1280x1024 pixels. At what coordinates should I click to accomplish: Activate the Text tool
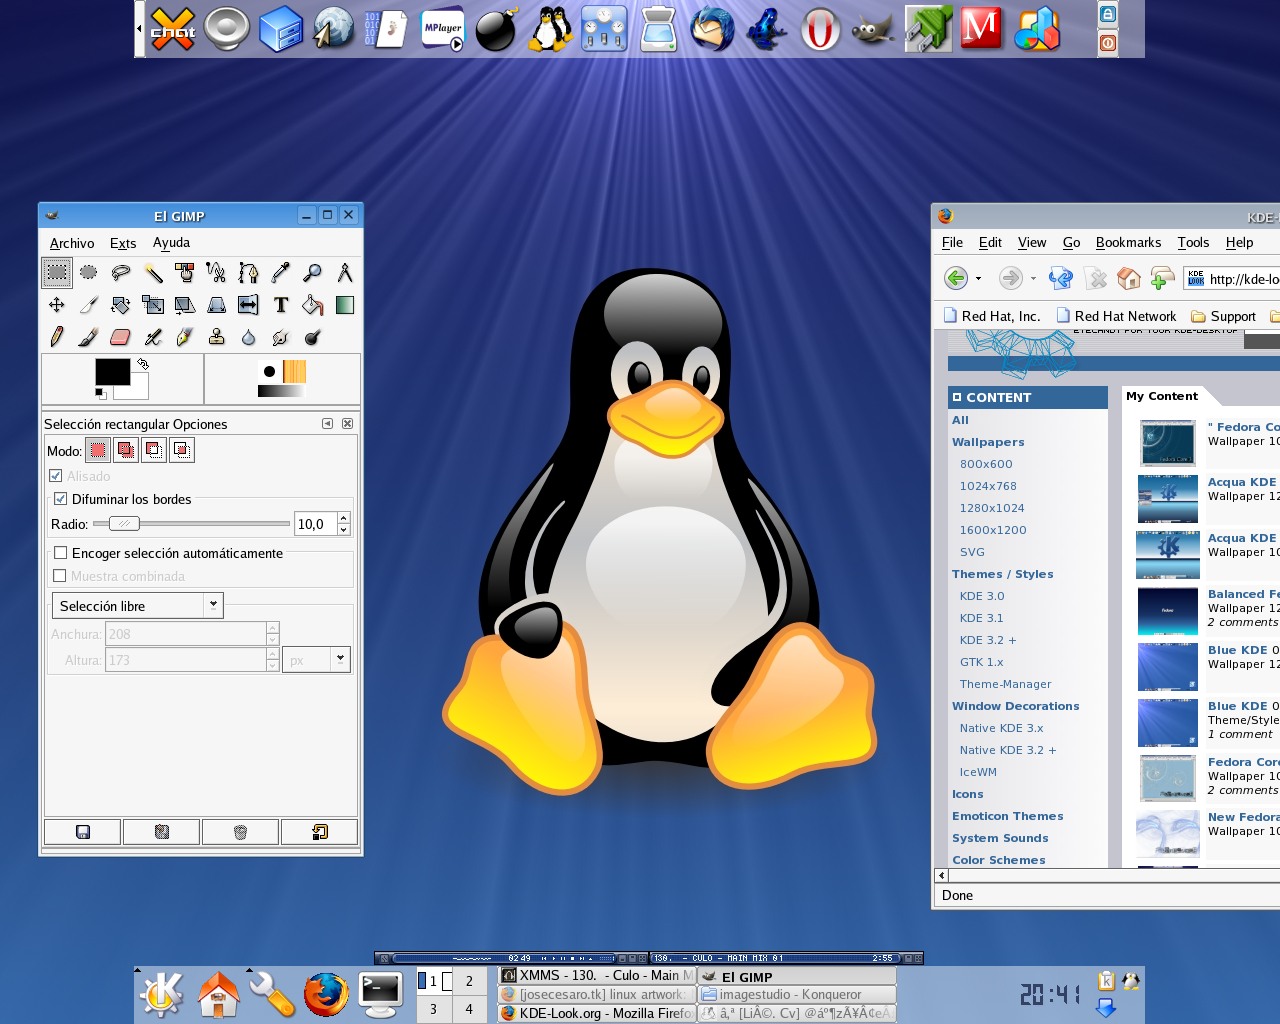pyautogui.click(x=281, y=305)
